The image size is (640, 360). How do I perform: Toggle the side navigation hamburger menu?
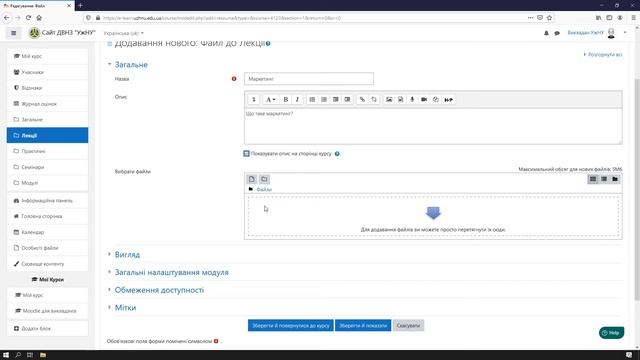(13, 33)
